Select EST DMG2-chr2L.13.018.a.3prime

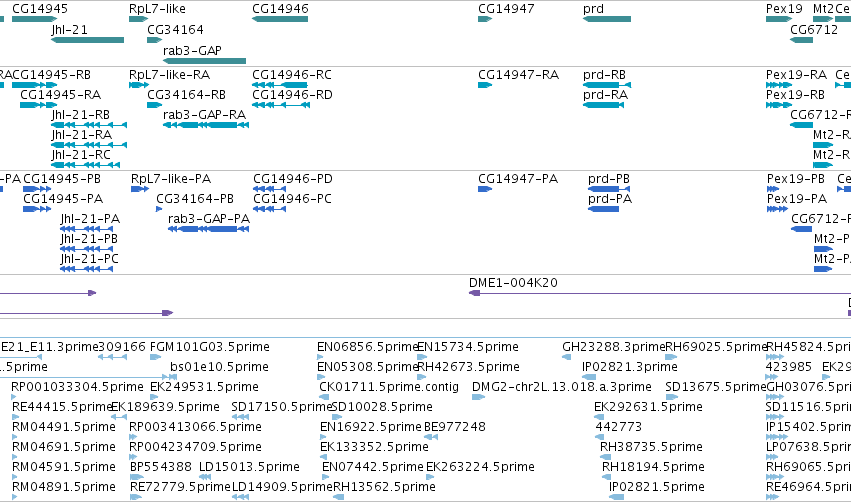pyautogui.click(x=478, y=397)
